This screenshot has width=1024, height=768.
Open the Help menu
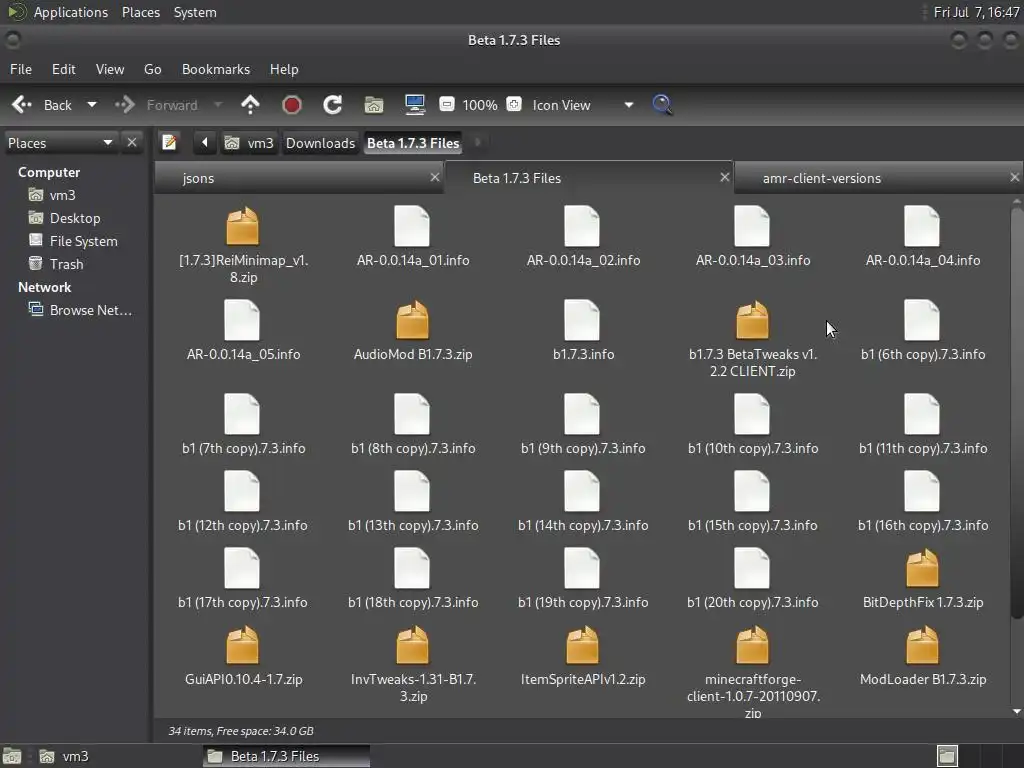coord(284,69)
